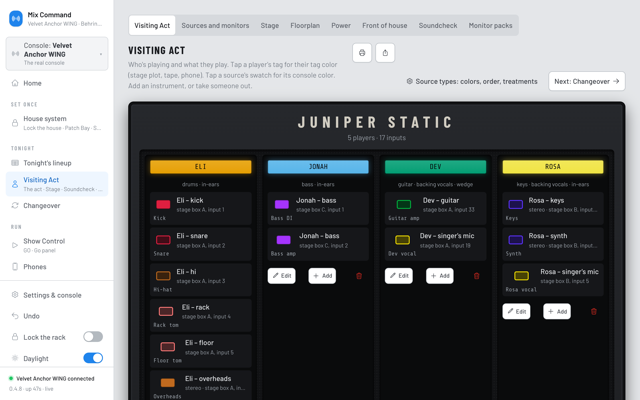640x400 pixels.
Task: Switch to the Stage tab
Action: [x=270, y=25]
